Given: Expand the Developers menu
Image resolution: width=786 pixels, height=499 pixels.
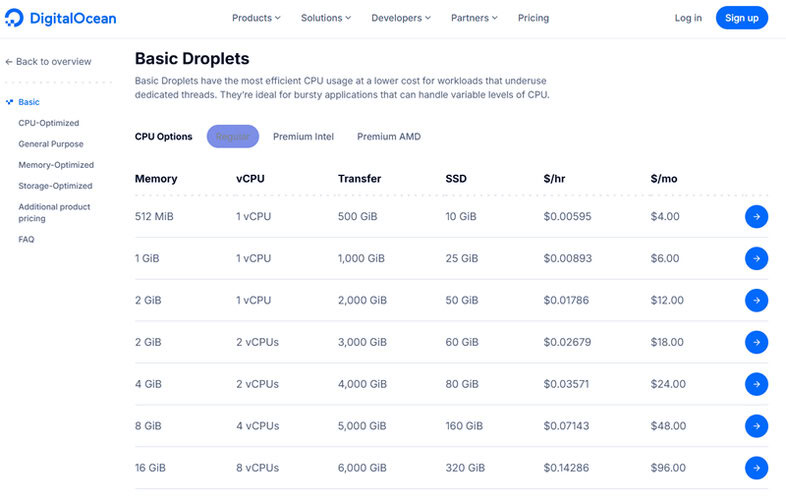Looking at the screenshot, I should click(x=401, y=18).
